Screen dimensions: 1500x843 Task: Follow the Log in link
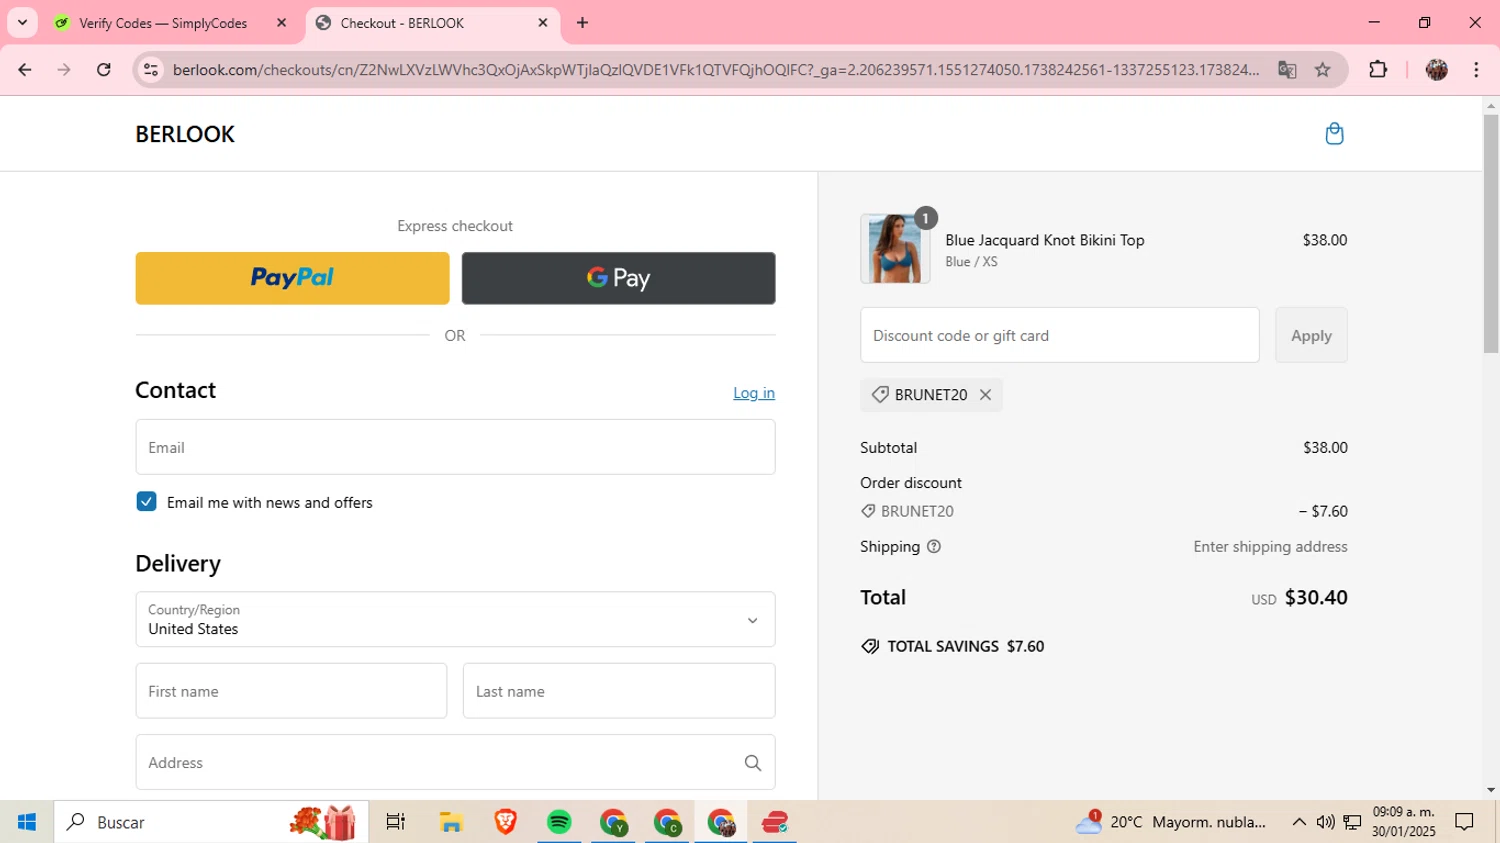754,393
